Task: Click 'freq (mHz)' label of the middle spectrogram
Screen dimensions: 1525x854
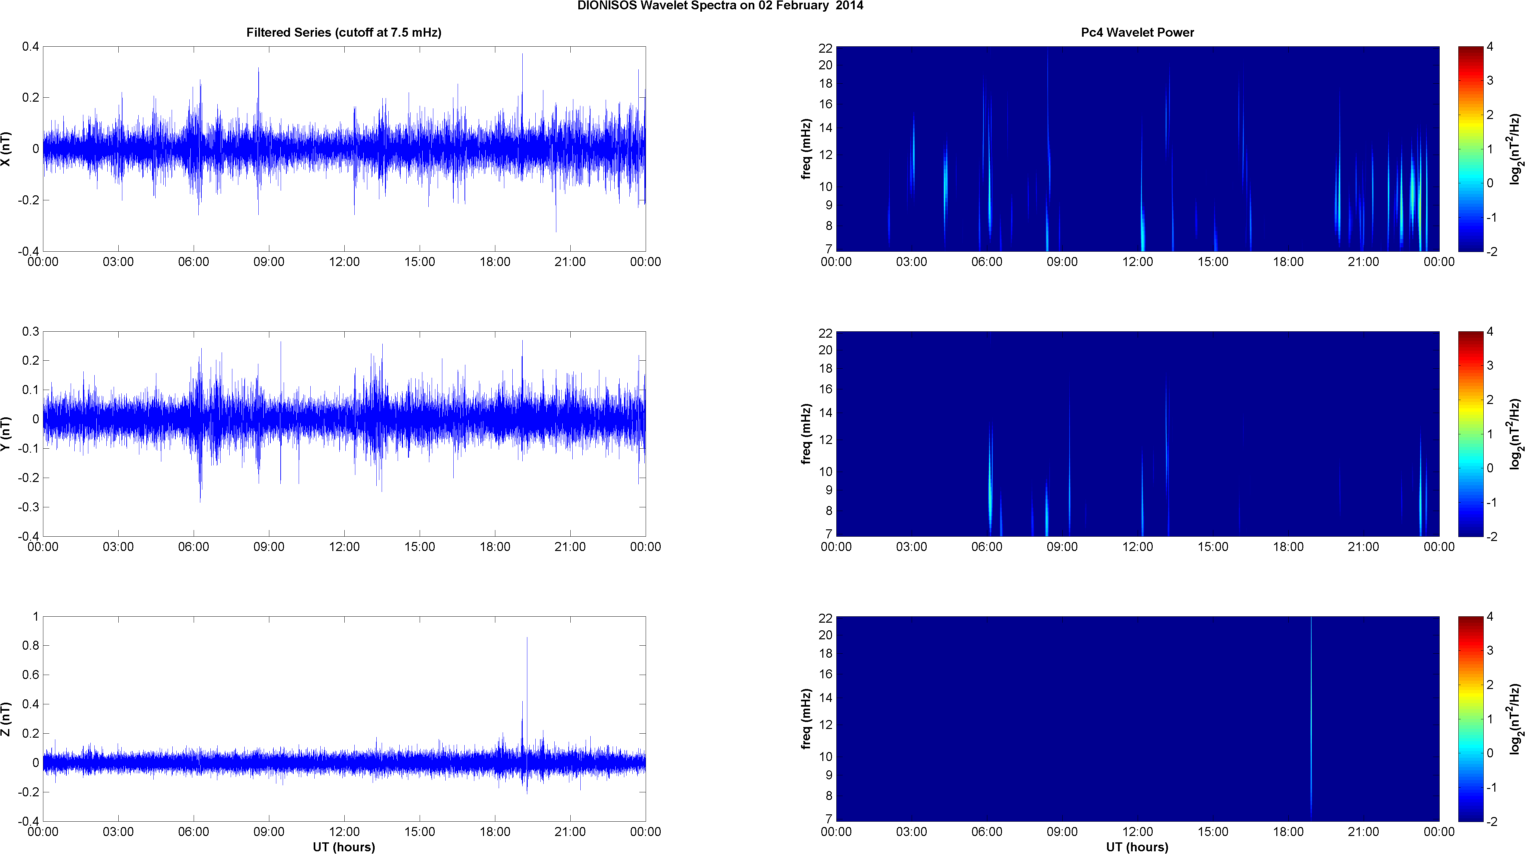Action: 806,434
